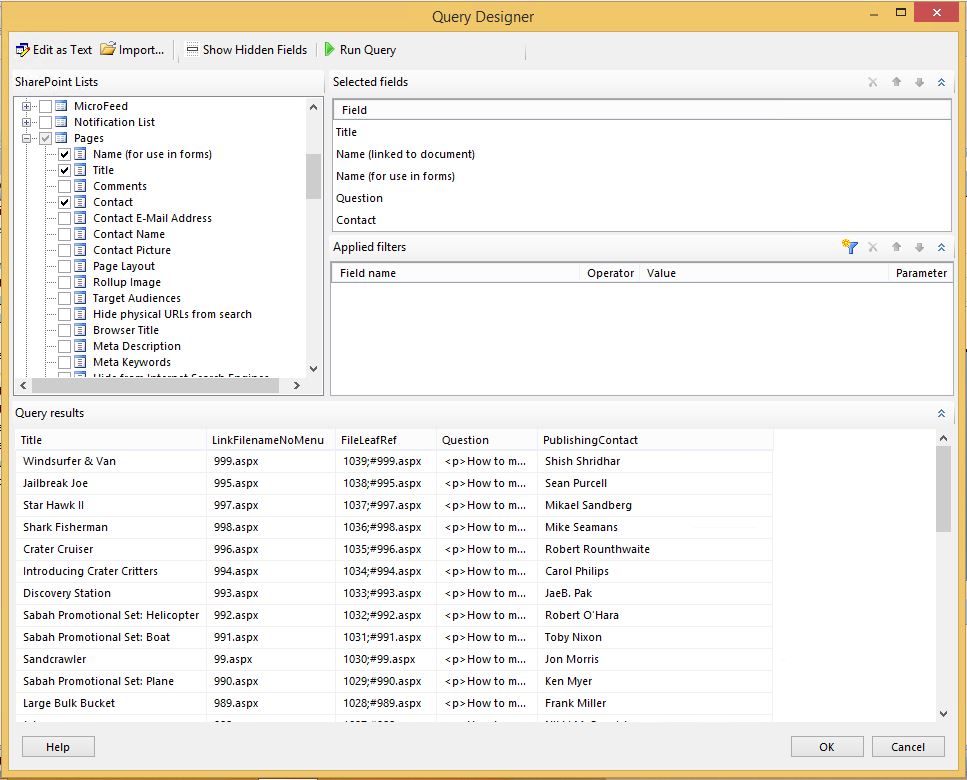Collapse the Selected fields panel
Image resolution: width=967 pixels, height=780 pixels.
pyautogui.click(x=942, y=82)
